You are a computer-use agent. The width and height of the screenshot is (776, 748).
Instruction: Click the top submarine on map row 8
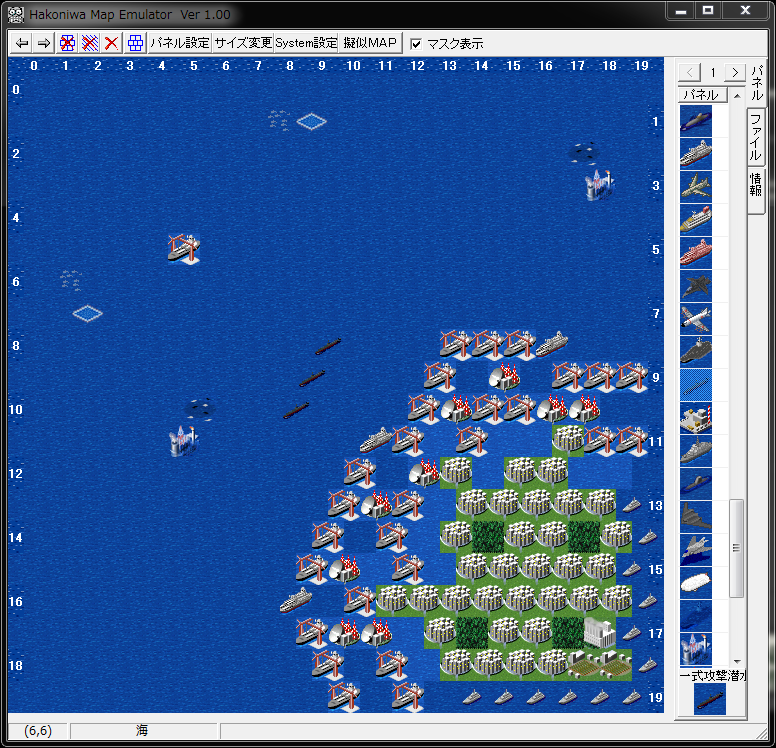(328, 346)
